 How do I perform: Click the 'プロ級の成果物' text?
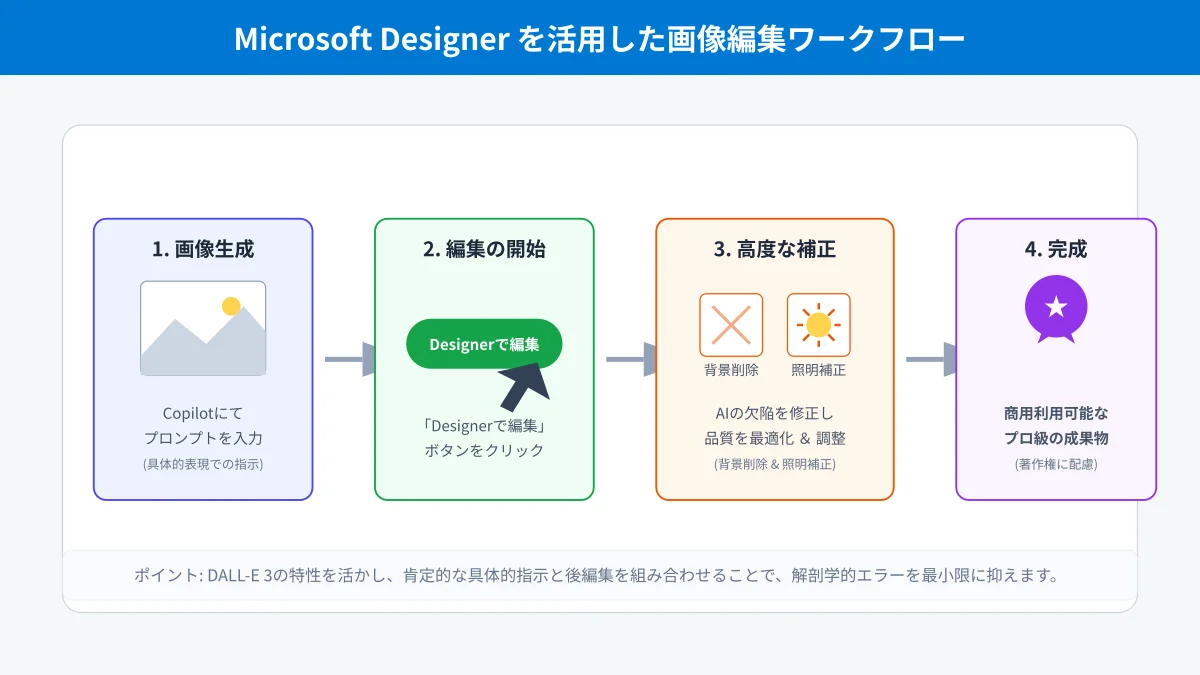pyautogui.click(x=1056, y=438)
